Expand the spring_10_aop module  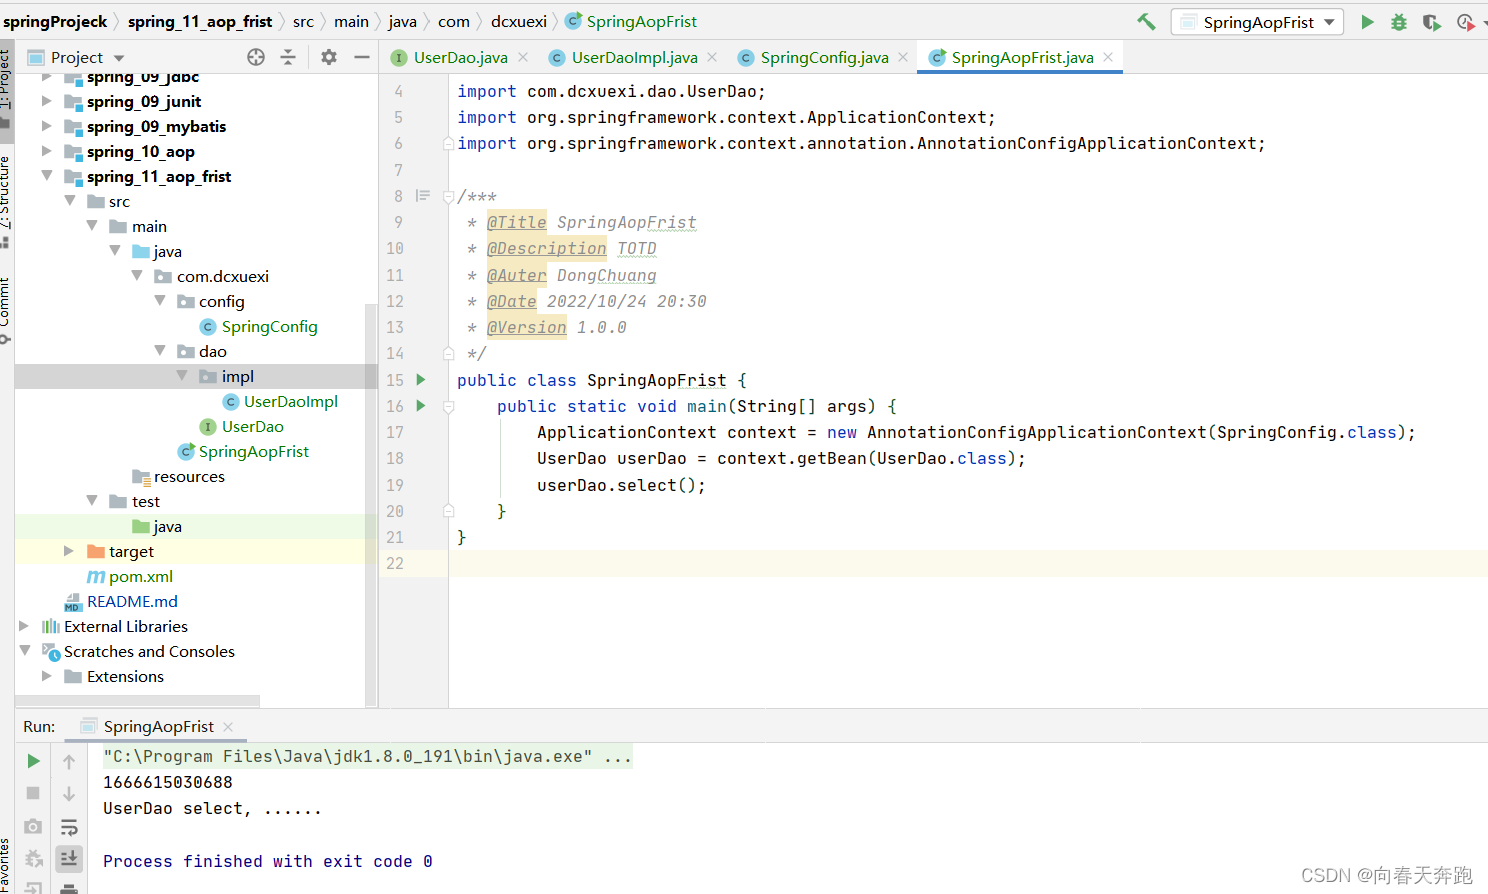click(x=46, y=151)
